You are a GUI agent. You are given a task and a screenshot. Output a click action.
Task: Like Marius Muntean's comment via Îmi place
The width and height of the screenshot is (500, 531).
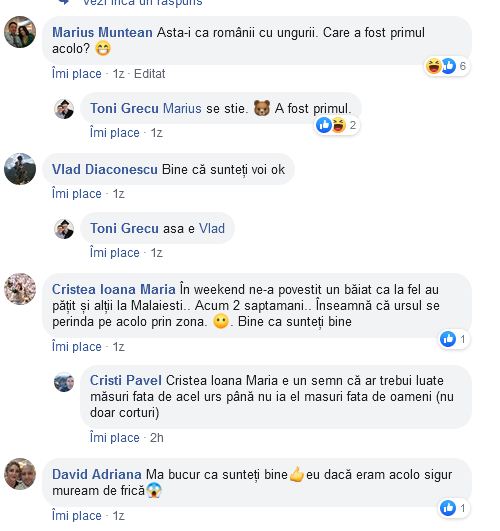click(77, 73)
